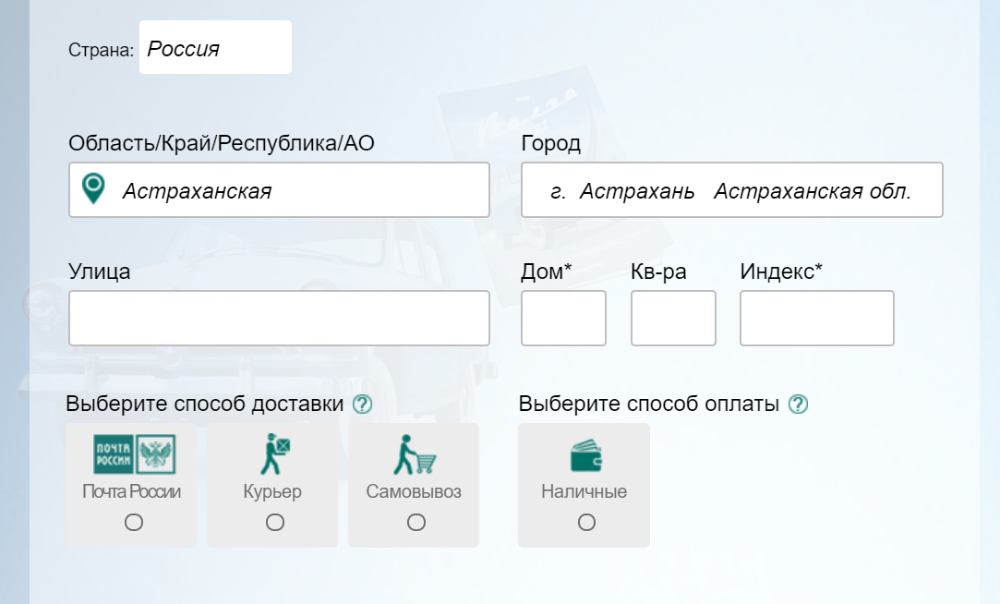Click the Дом house number field
This screenshot has width=1000, height=604.
click(564, 318)
